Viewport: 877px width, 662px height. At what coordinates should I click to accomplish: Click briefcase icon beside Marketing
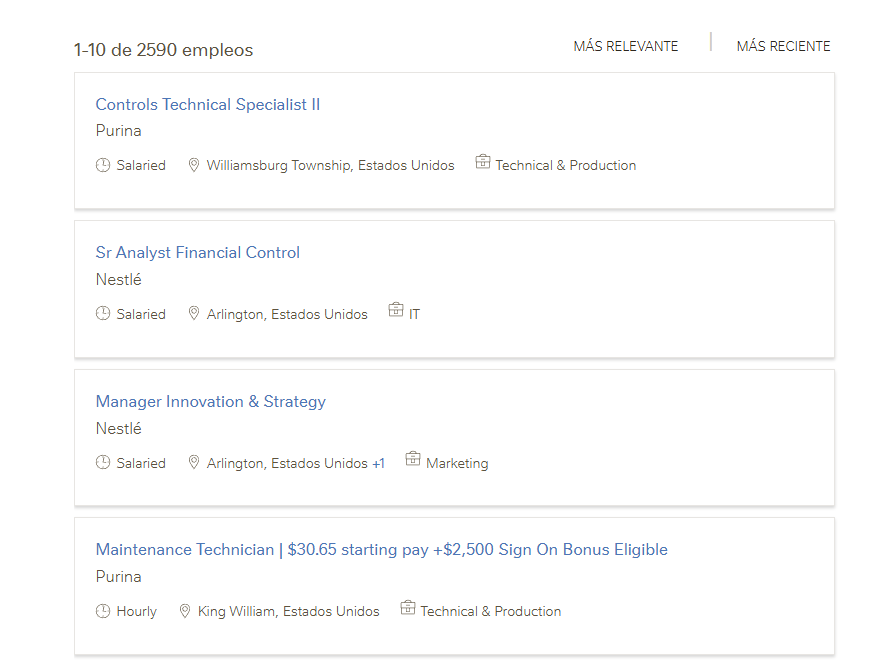point(413,458)
